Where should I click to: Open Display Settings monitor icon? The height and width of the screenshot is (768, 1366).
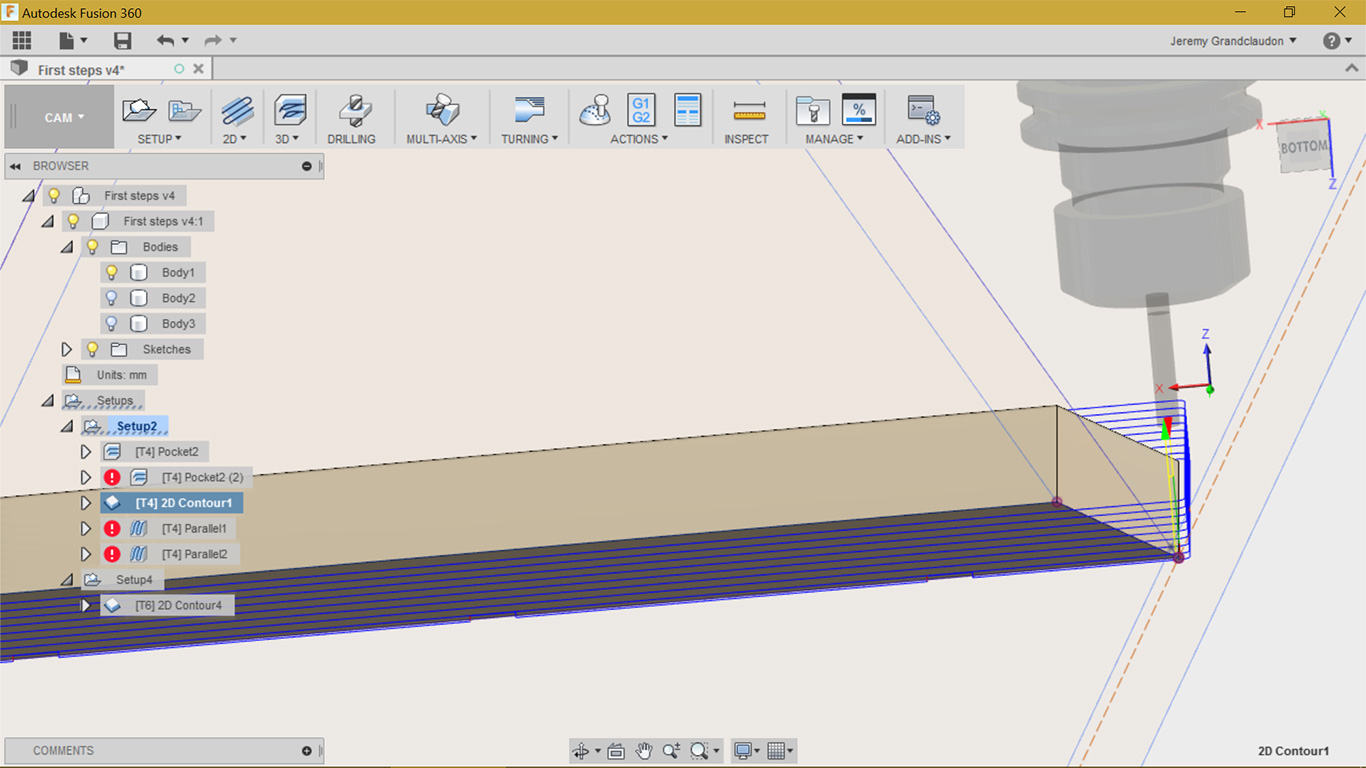tap(743, 751)
